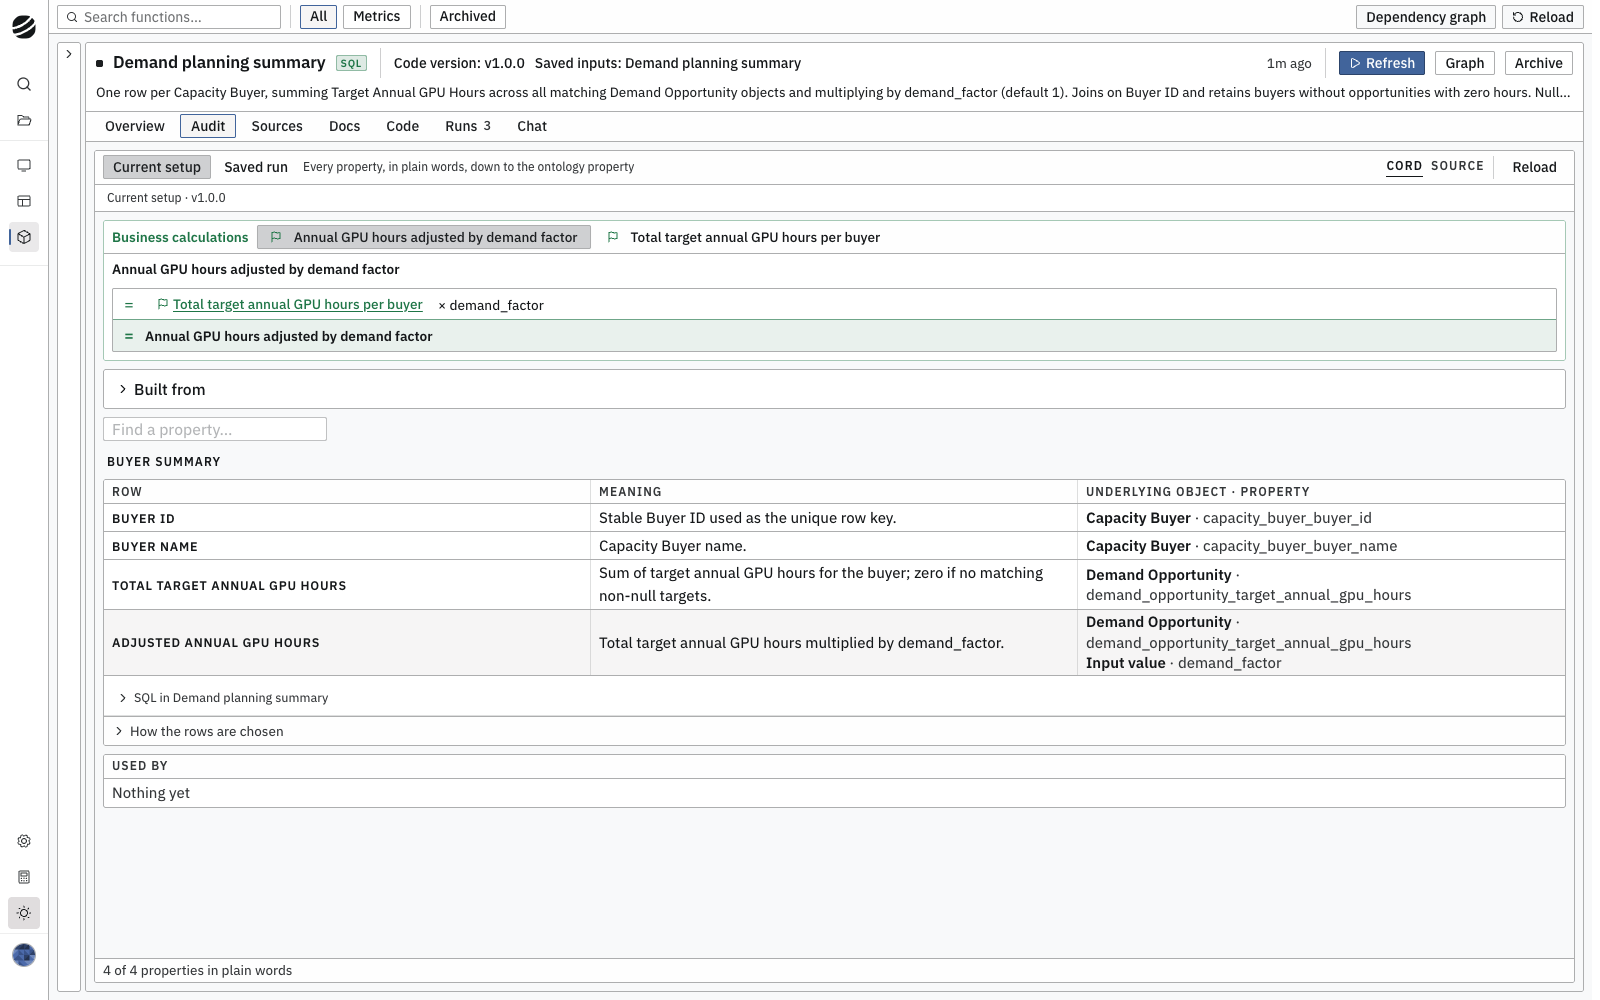Viewport: 1600px width, 1000px height.
Task: Switch to SOURCE mode
Action: tap(1457, 166)
